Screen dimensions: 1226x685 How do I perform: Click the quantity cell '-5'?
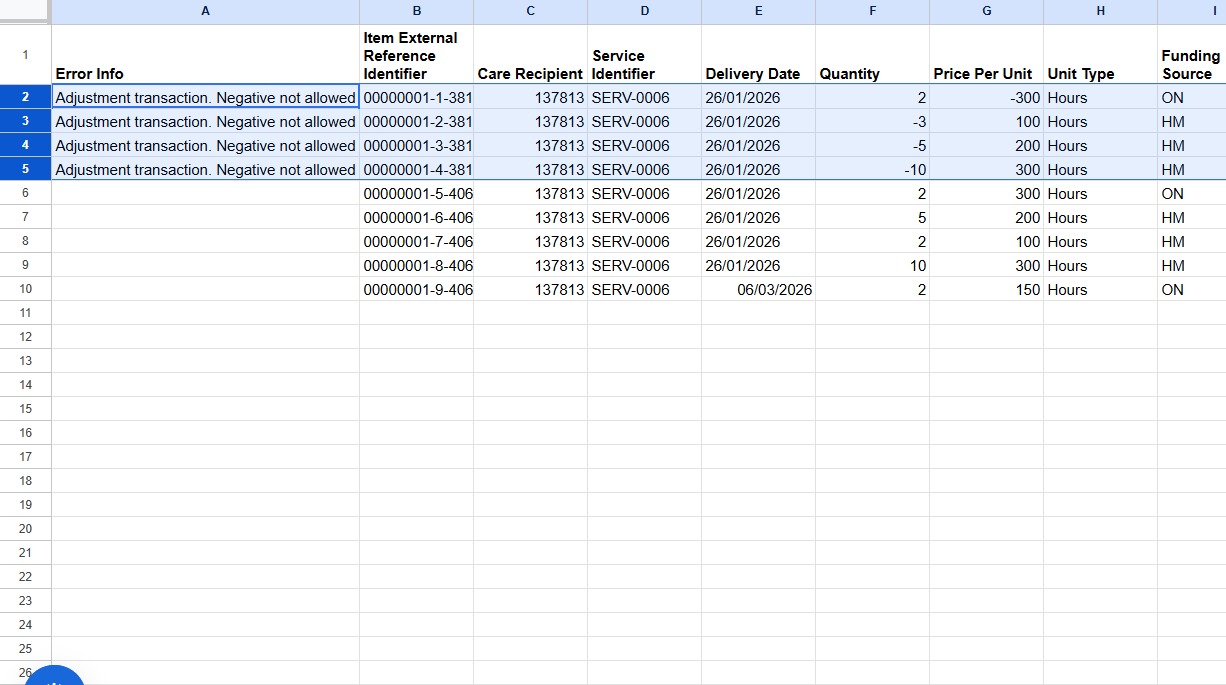pyautogui.click(x=872, y=146)
